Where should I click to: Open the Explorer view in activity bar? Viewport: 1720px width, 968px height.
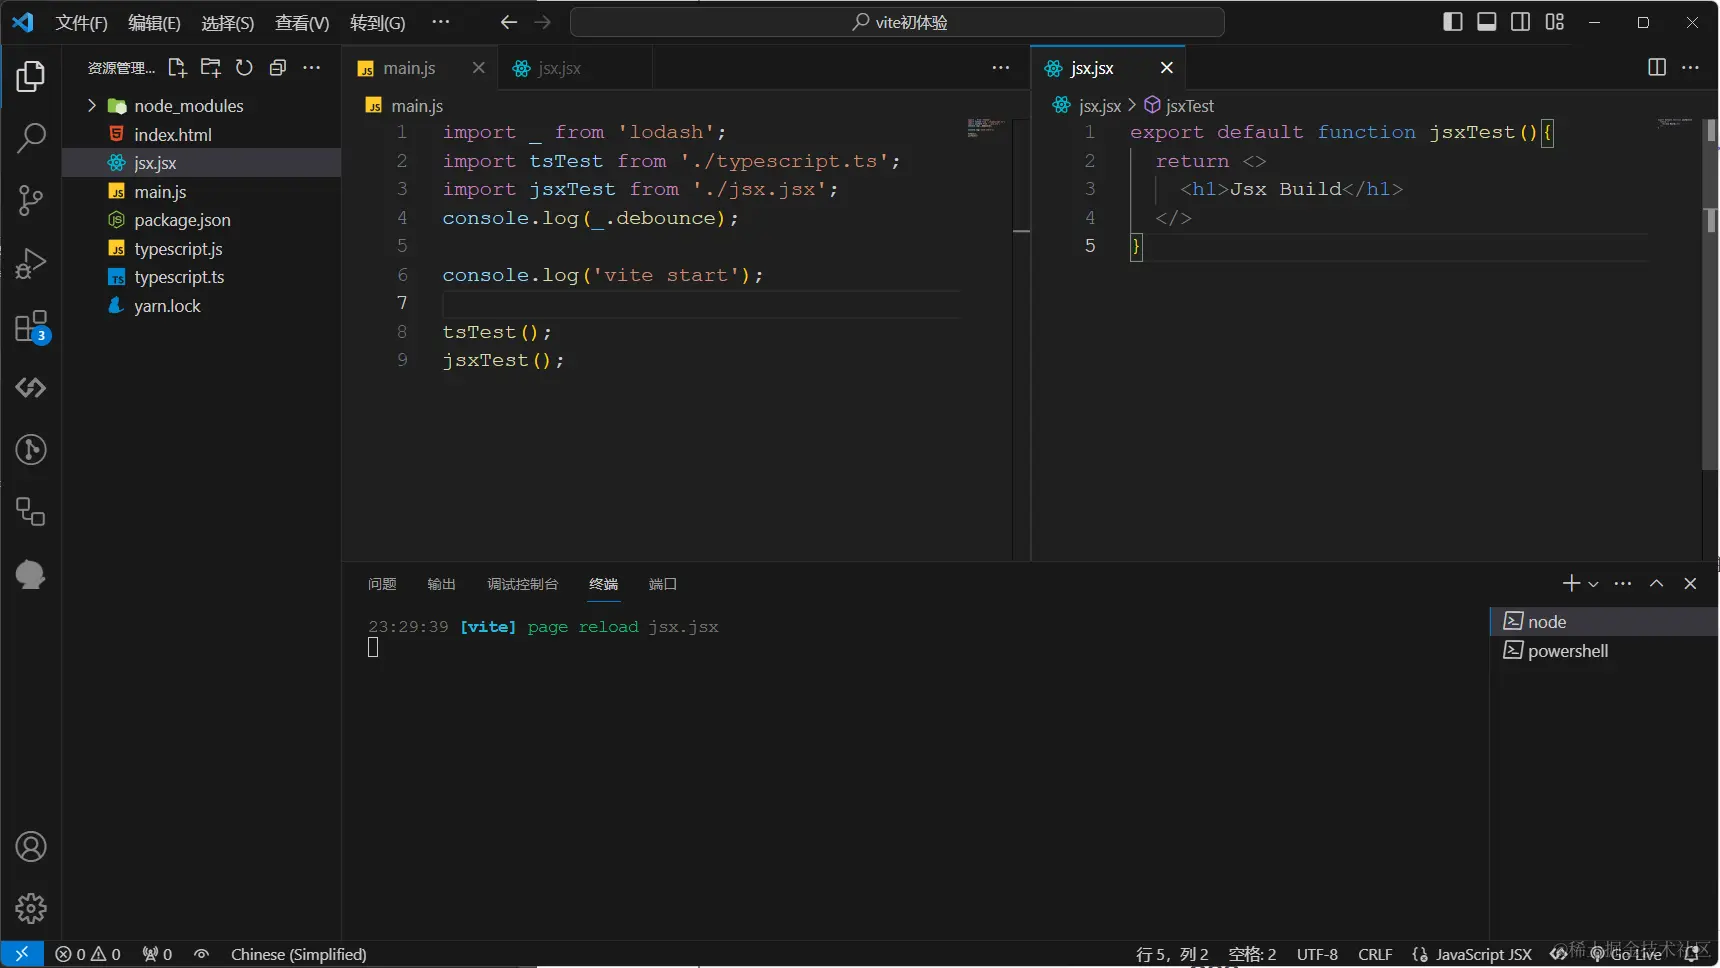pos(31,76)
